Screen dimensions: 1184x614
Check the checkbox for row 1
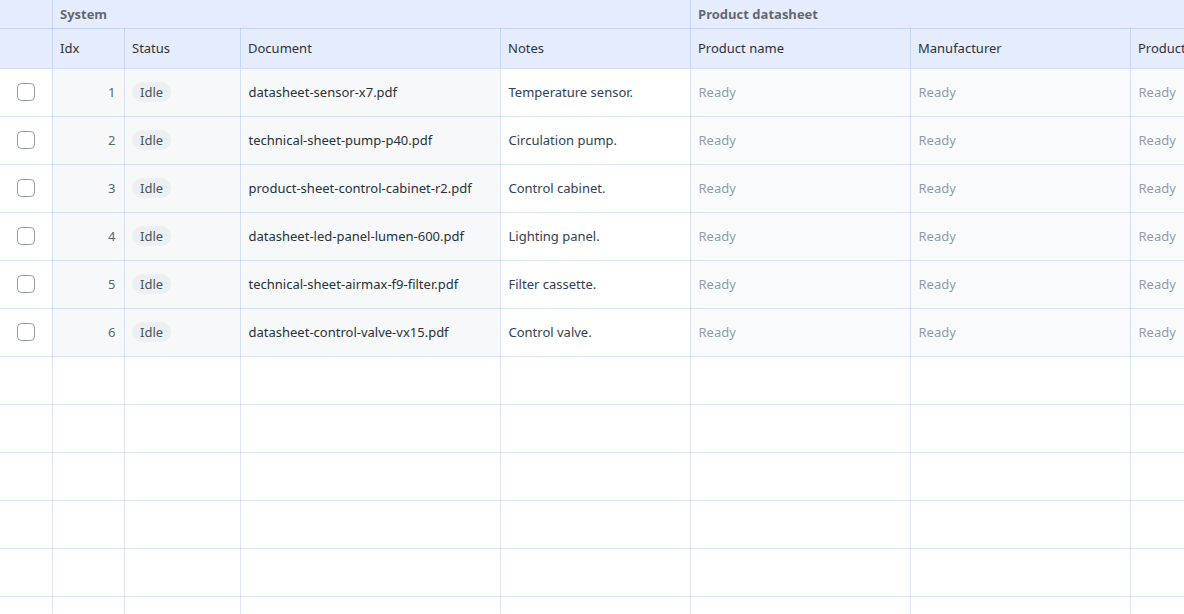coord(26,92)
